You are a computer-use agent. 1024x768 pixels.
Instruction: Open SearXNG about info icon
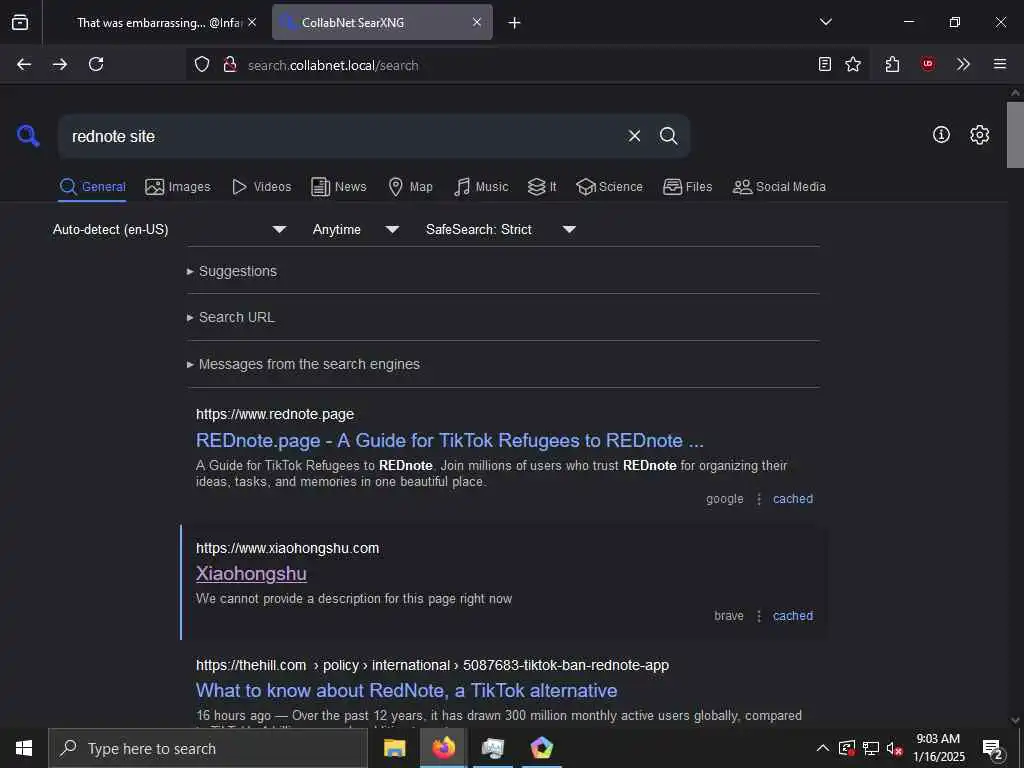tap(941, 135)
